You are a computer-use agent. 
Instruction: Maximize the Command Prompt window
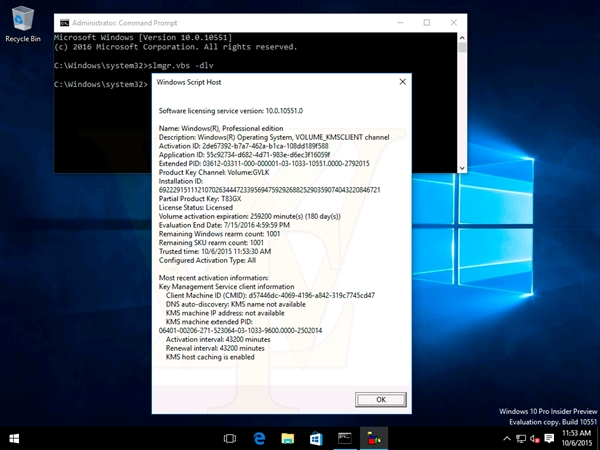click(x=427, y=21)
